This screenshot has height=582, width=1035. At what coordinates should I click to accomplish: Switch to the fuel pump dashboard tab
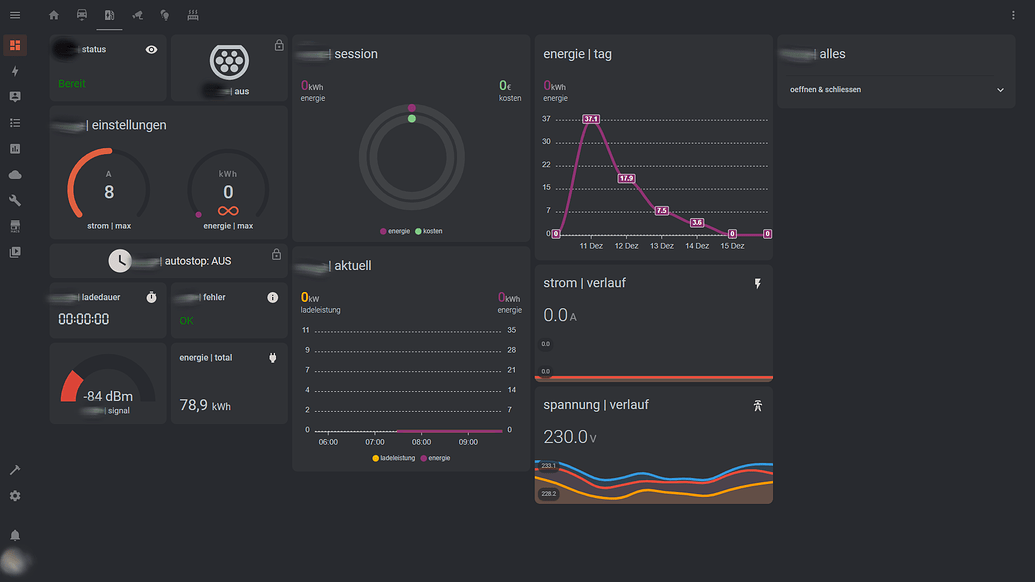pos(109,15)
